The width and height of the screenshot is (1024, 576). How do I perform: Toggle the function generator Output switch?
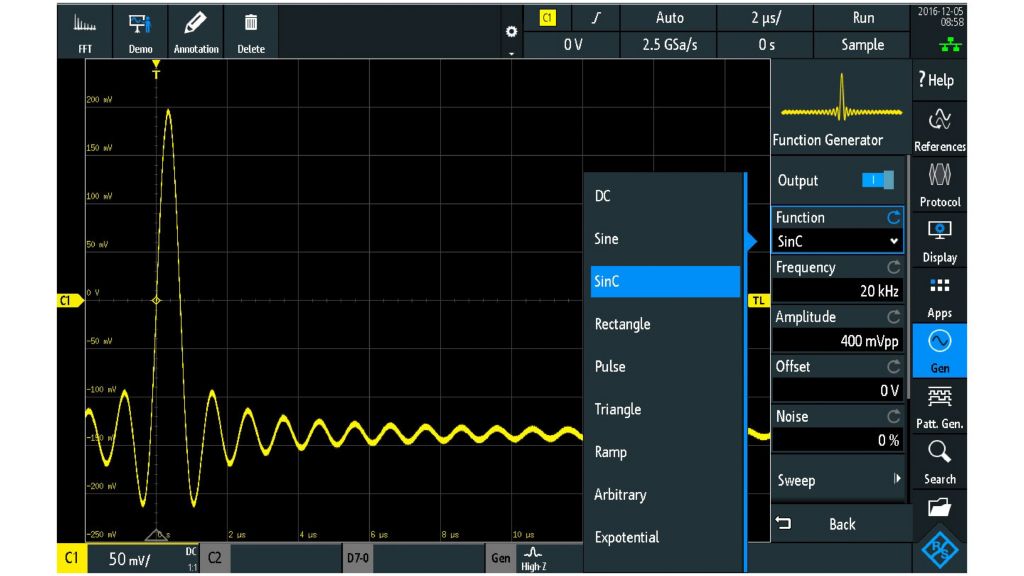877,180
